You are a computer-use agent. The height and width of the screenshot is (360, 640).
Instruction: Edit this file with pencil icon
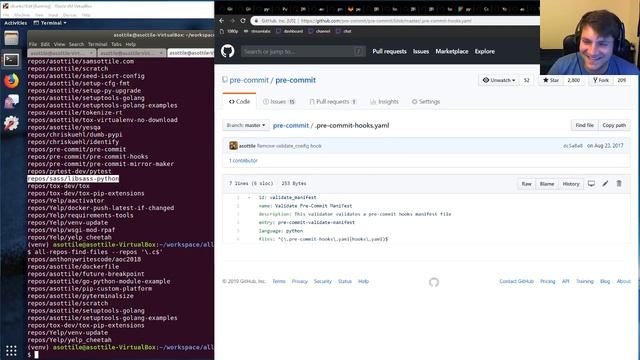pos(605,184)
